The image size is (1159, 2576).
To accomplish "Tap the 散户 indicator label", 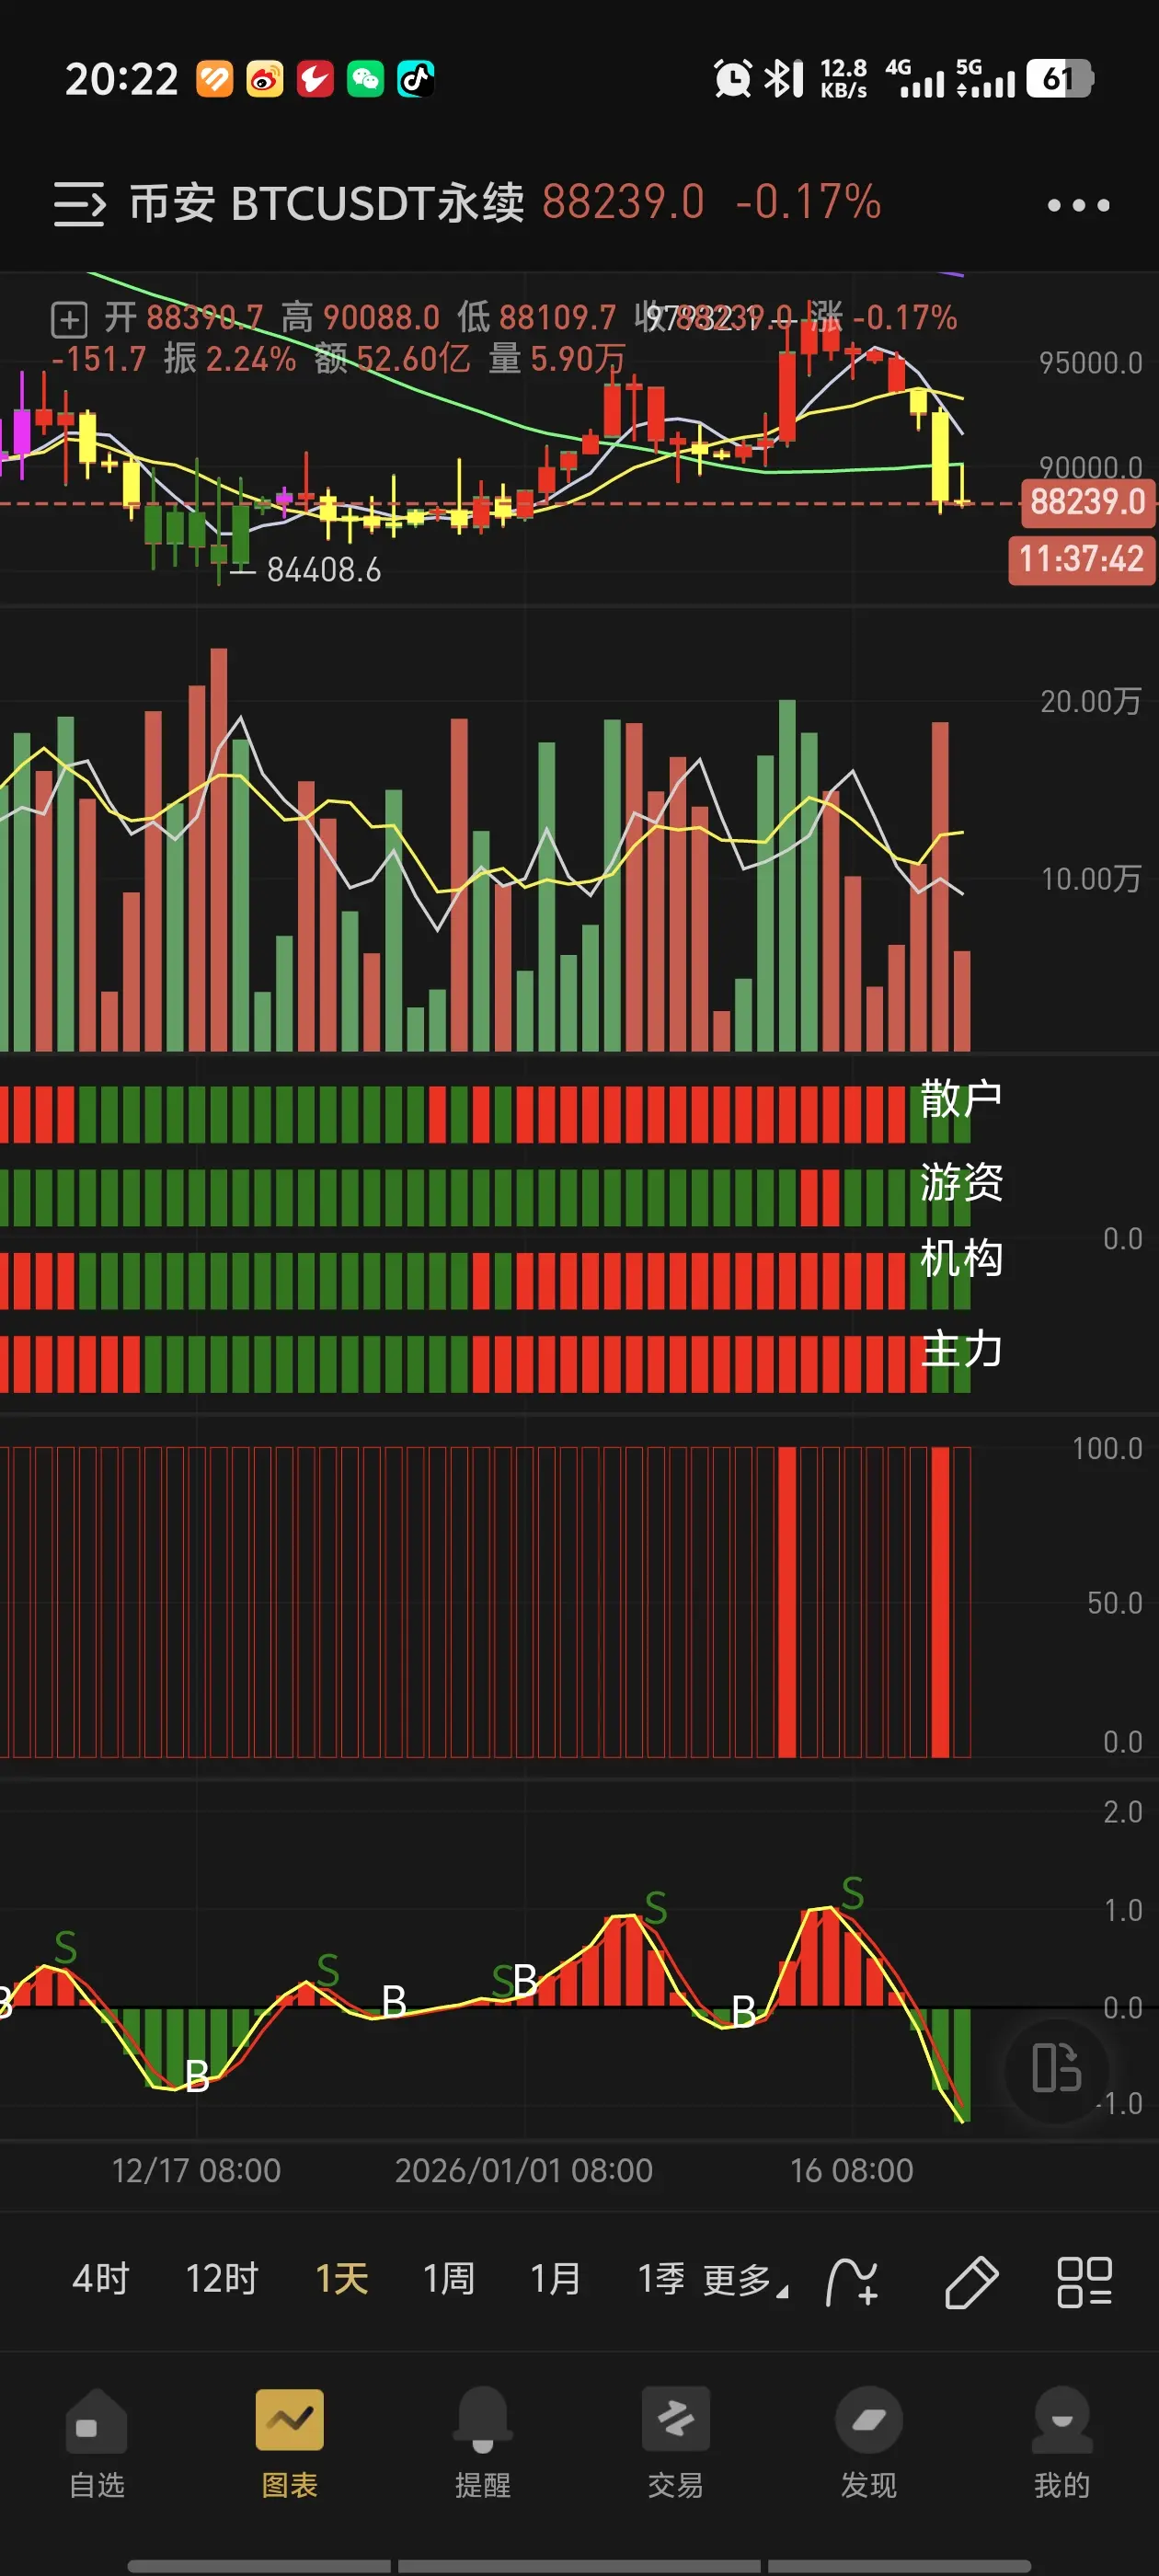I will coord(961,1098).
